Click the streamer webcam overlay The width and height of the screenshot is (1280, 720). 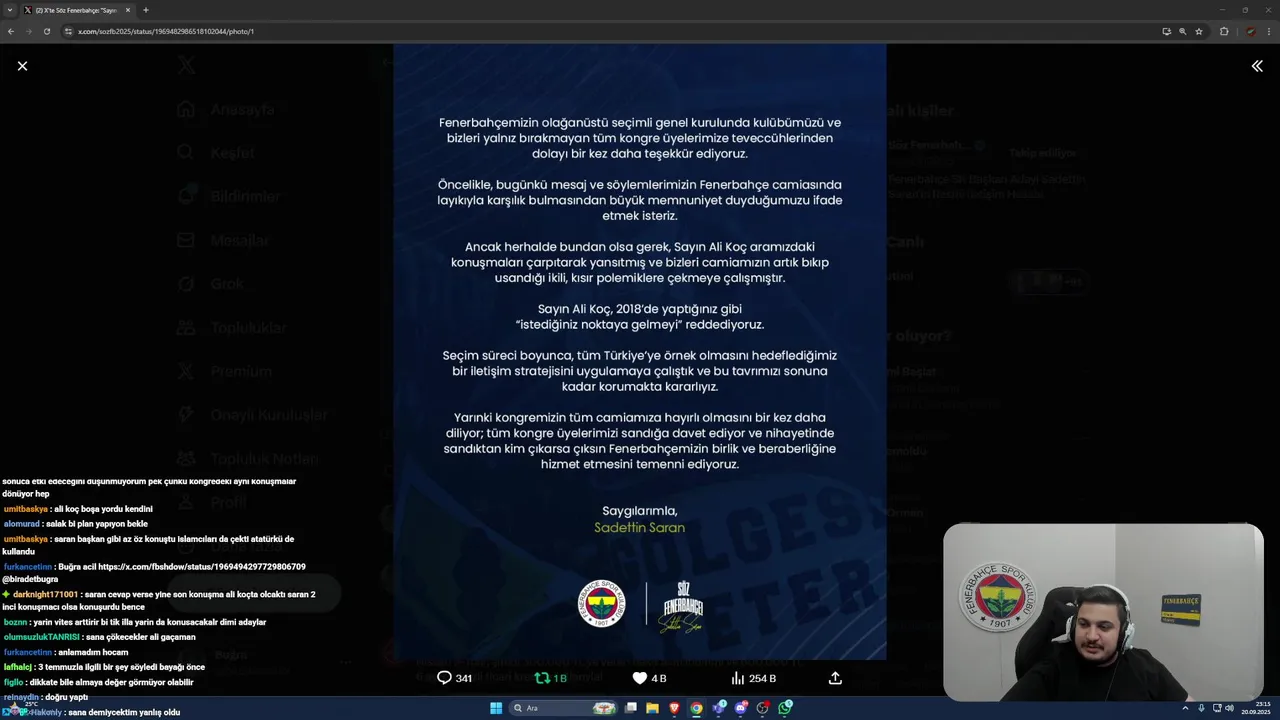point(1103,612)
